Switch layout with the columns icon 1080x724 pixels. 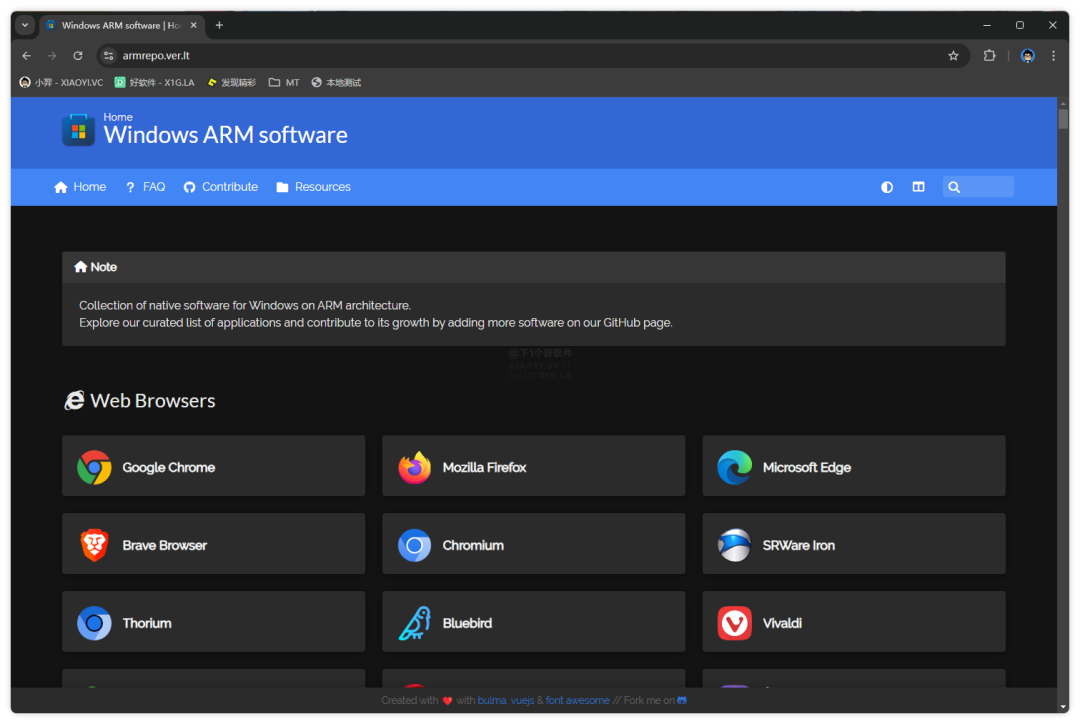pyautogui.click(x=918, y=187)
